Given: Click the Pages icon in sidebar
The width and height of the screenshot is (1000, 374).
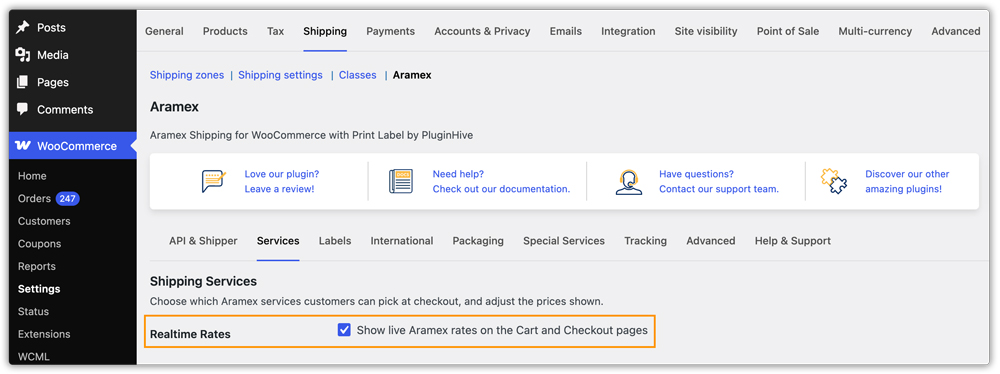Looking at the screenshot, I should tap(22, 82).
